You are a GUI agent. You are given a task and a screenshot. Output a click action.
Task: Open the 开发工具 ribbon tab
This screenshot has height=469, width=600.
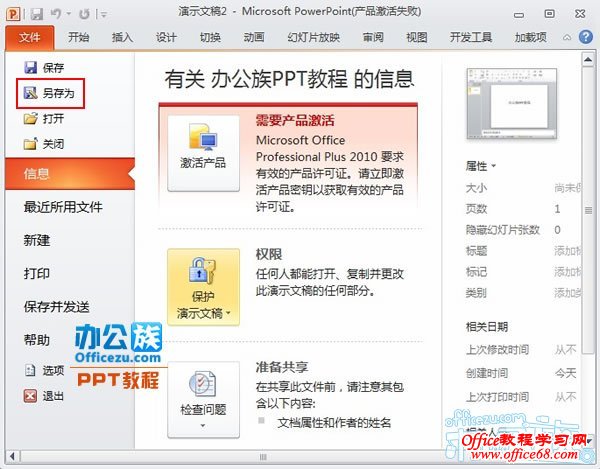[471, 37]
